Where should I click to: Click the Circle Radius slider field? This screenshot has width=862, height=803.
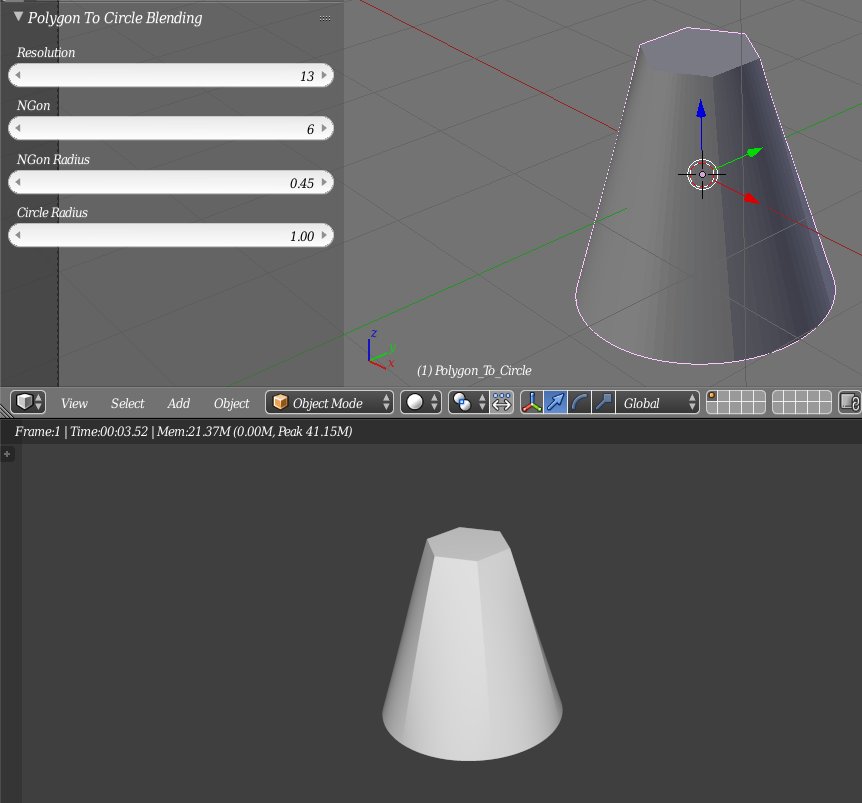pos(170,236)
